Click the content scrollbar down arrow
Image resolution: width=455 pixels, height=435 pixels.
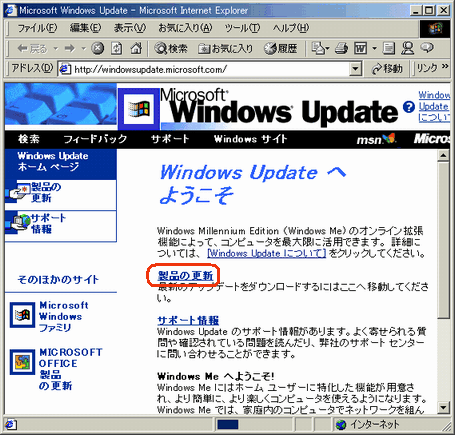coord(443,407)
